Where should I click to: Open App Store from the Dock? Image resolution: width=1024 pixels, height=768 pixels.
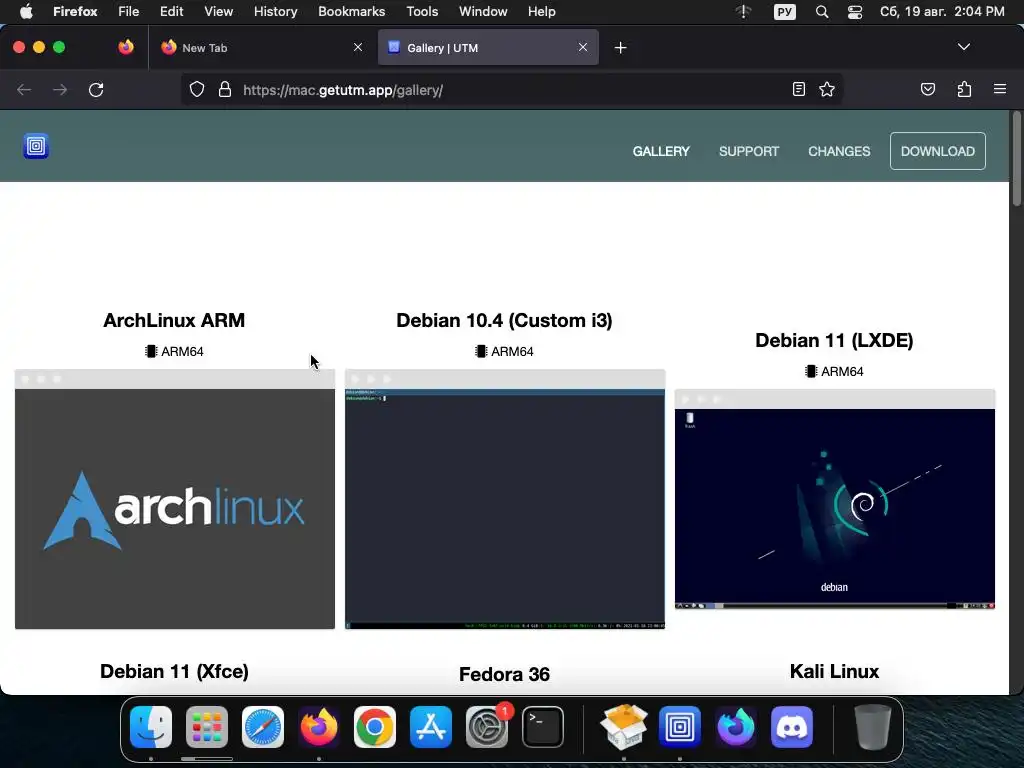pyautogui.click(x=431, y=727)
